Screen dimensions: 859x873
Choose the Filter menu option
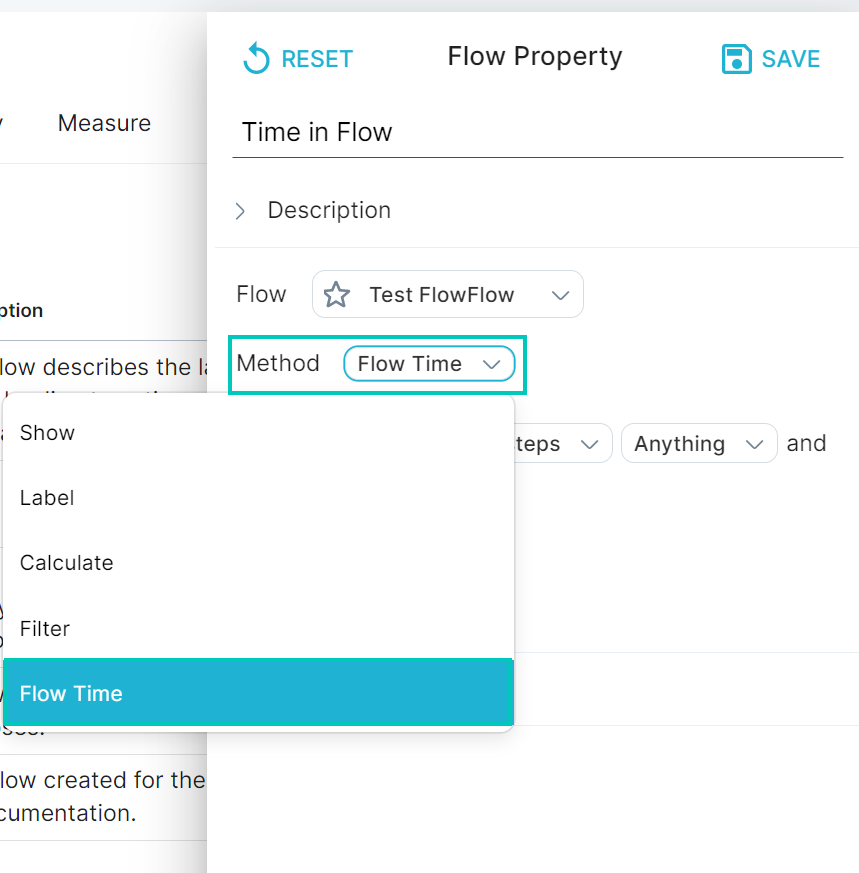coord(44,629)
